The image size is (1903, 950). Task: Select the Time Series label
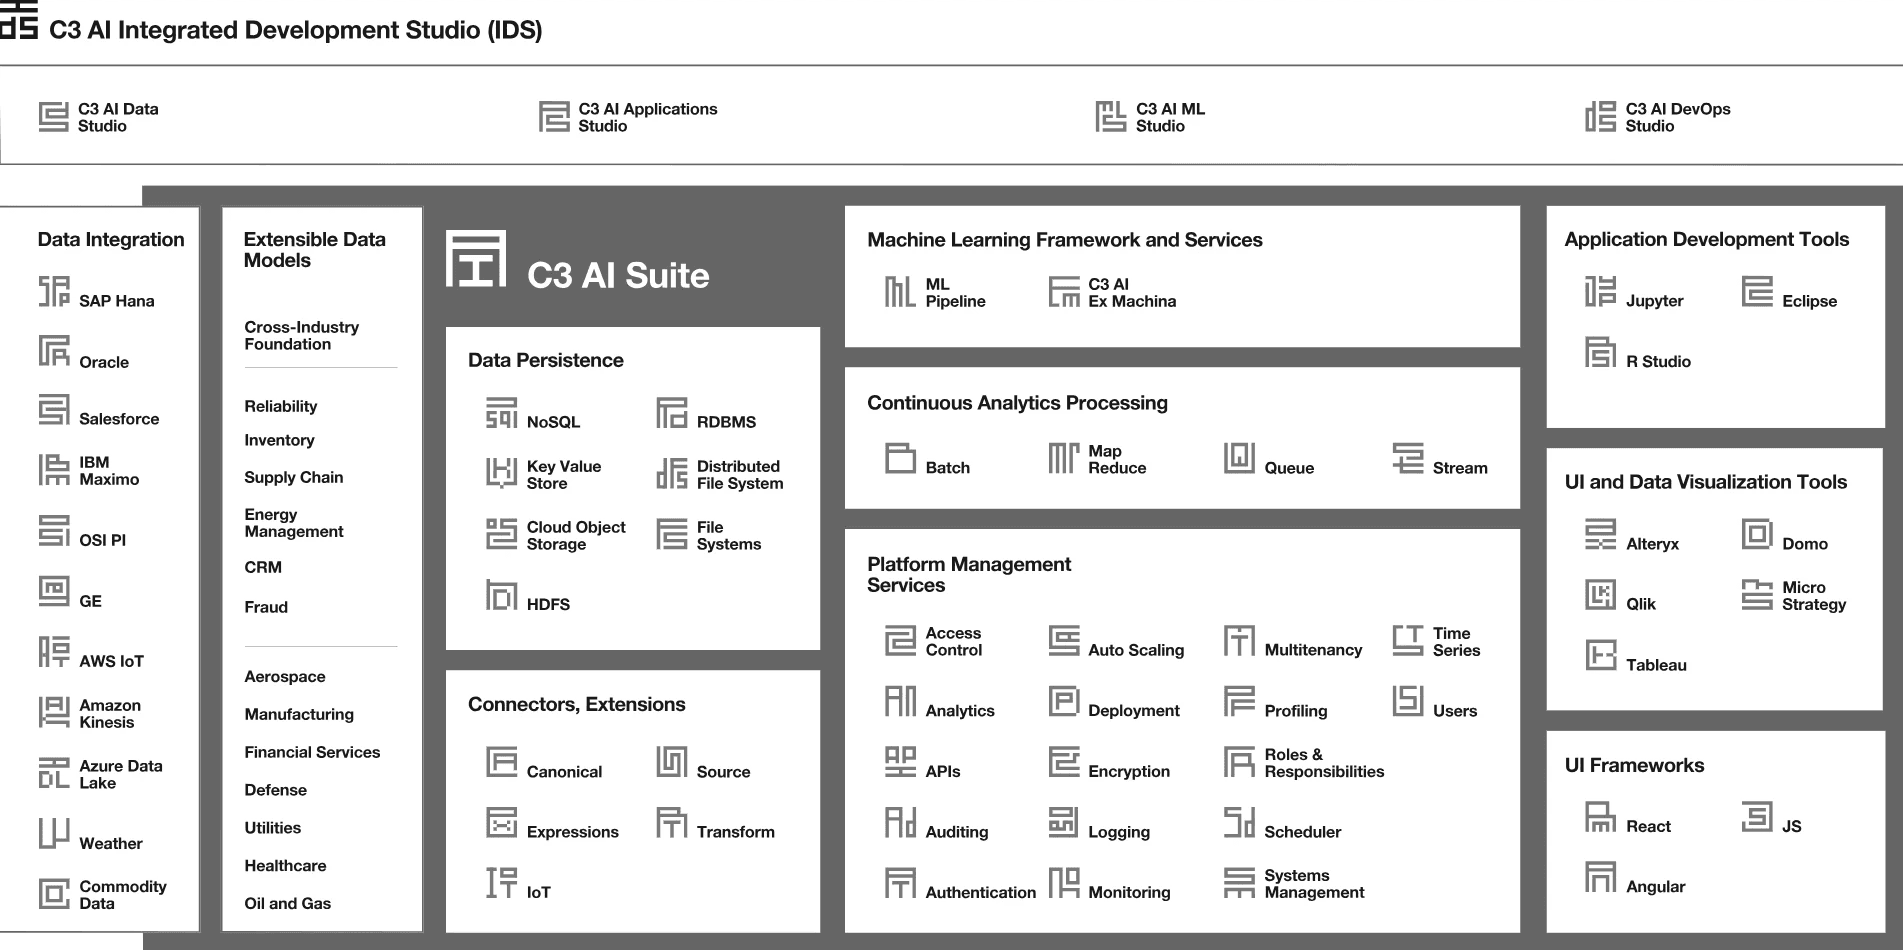point(1456,642)
